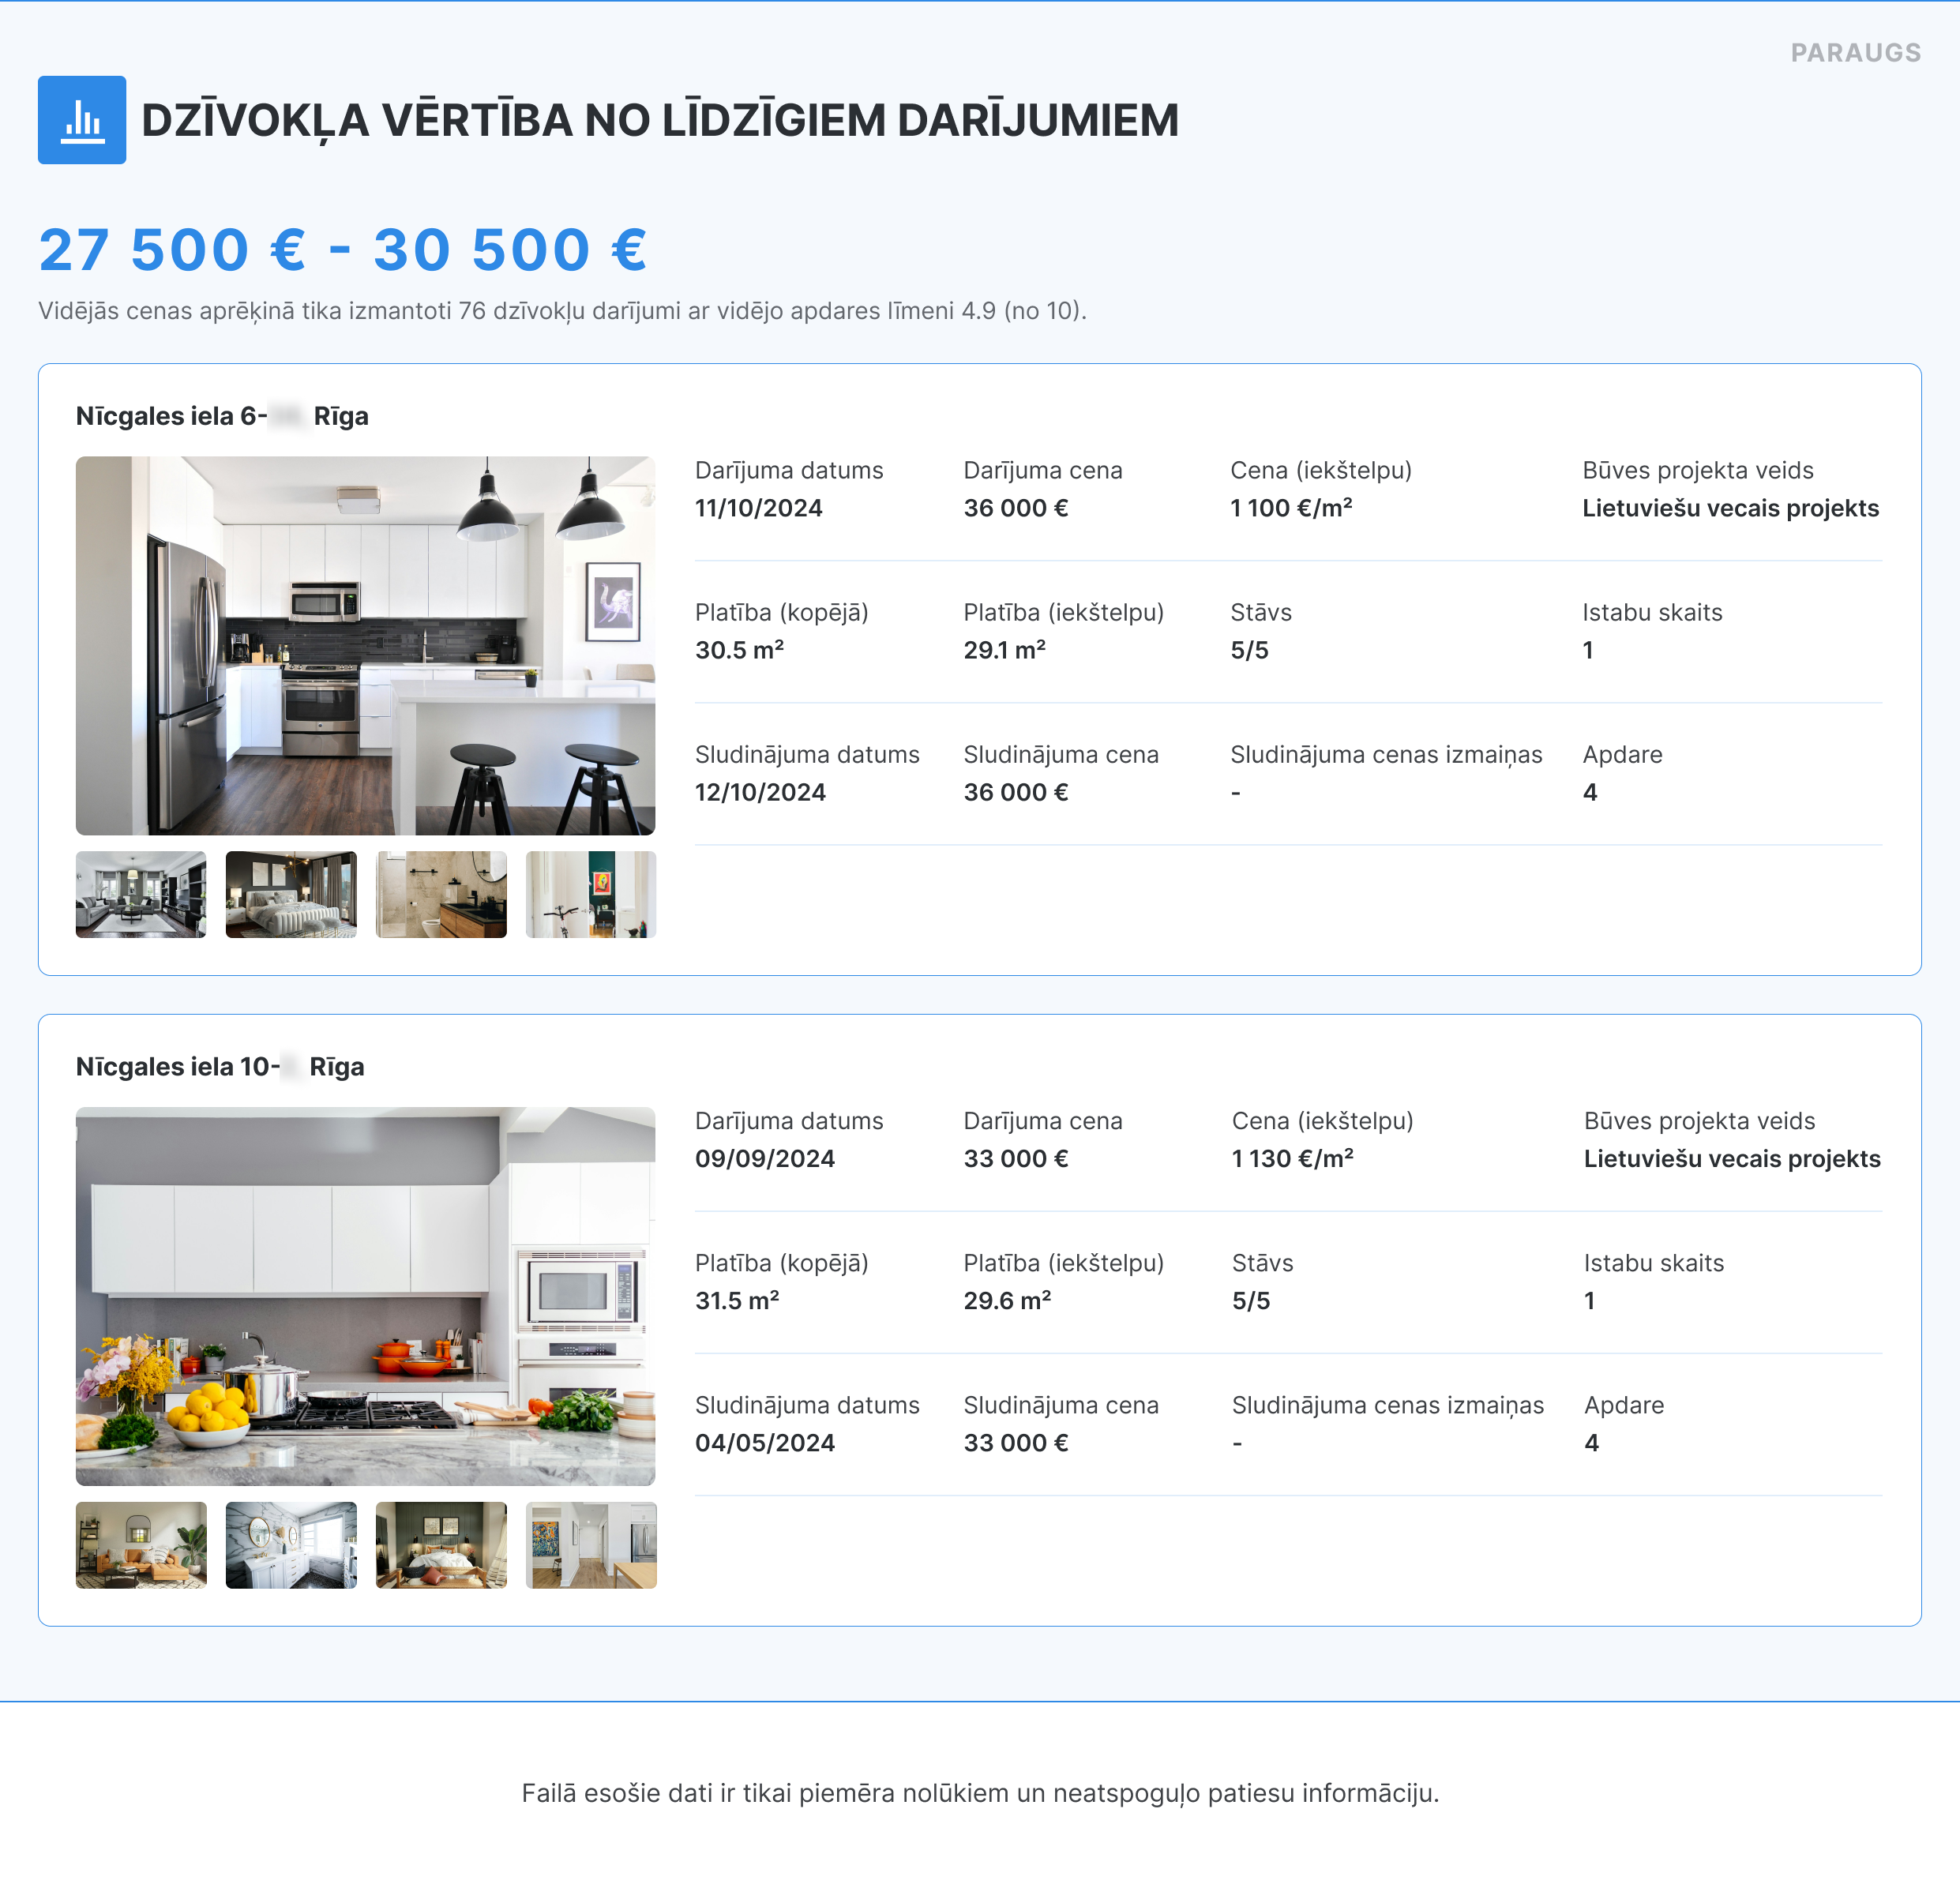This screenshot has width=1960, height=1884.
Task: Click Lietuviešu vecais projekts in first card
Action: pos(1730,508)
